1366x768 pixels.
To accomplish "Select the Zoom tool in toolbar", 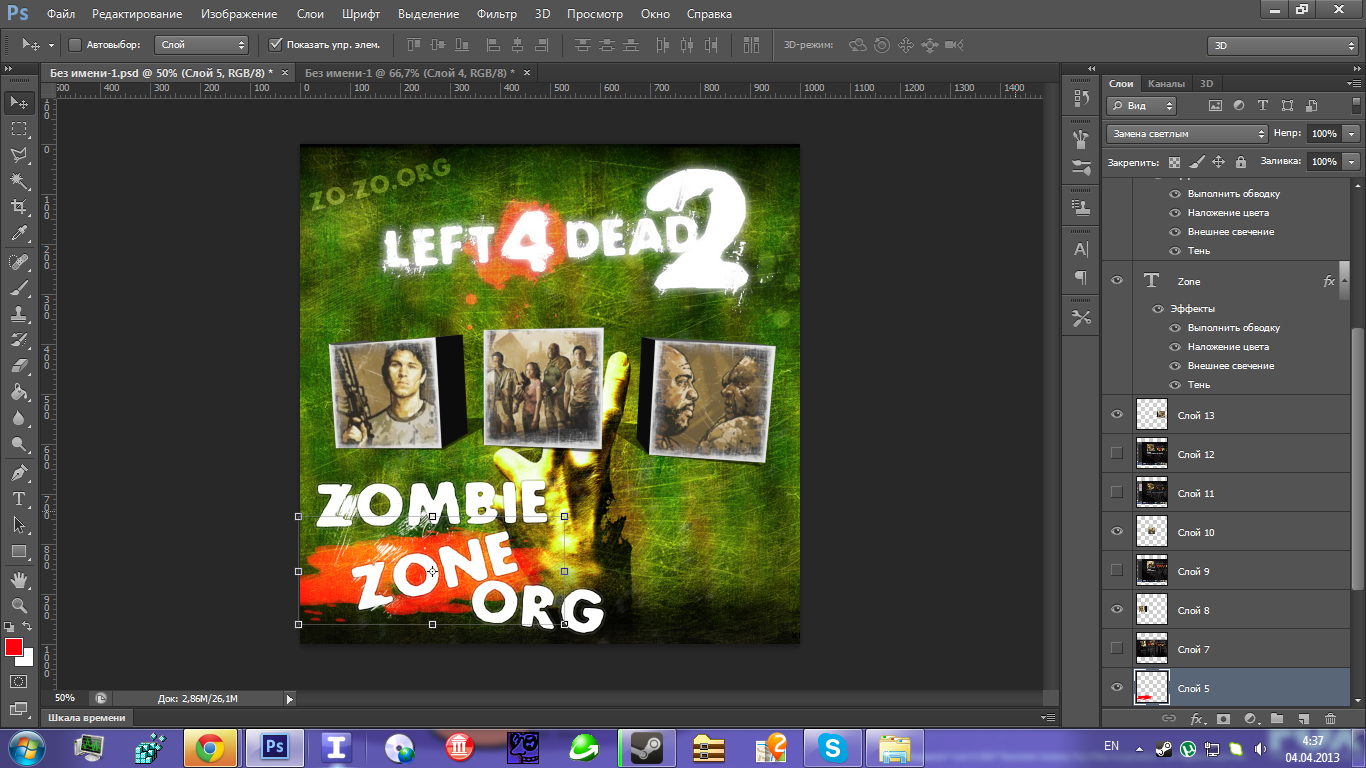I will [x=18, y=606].
